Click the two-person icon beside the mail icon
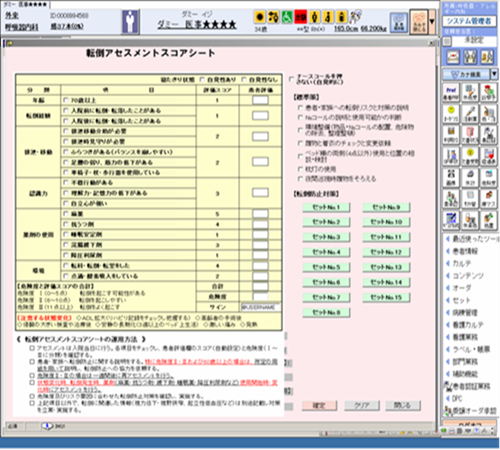500x450 pixels. coord(470,57)
